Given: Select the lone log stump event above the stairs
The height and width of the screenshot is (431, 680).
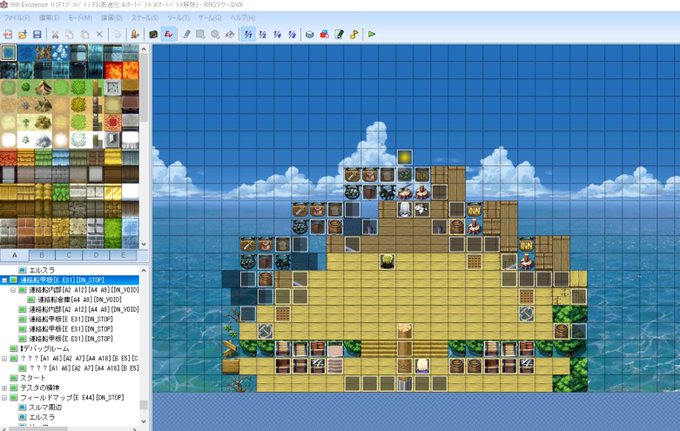Looking at the screenshot, I should [x=404, y=331].
